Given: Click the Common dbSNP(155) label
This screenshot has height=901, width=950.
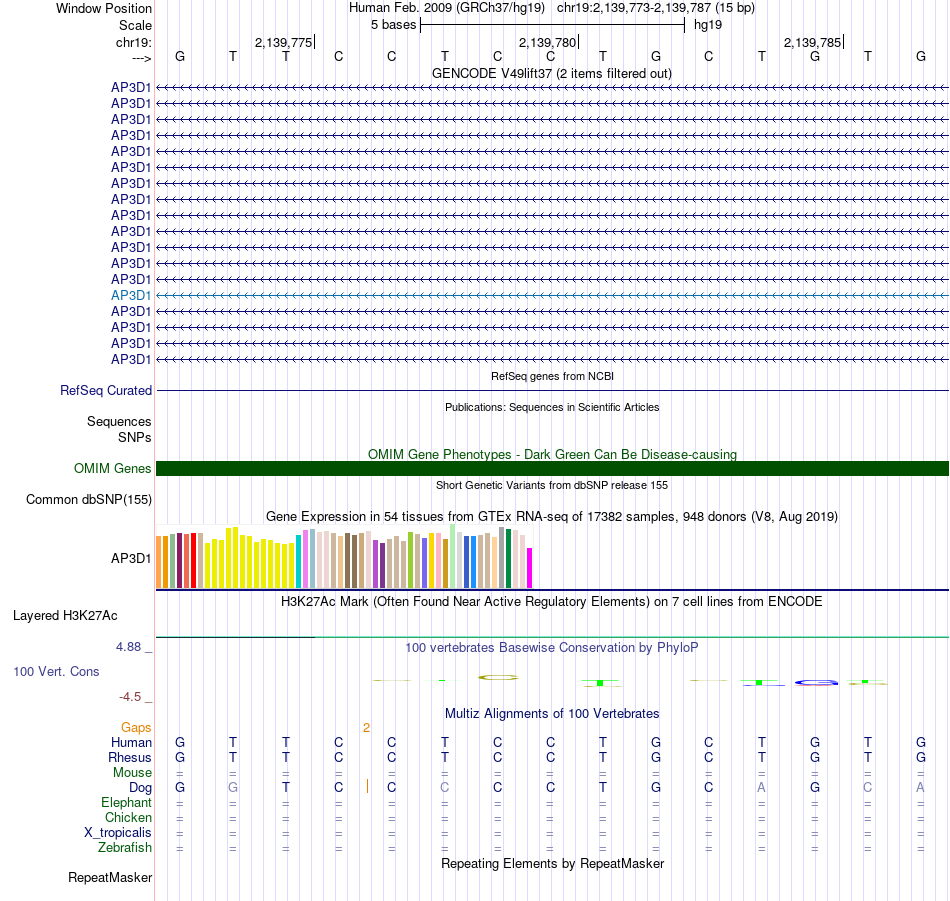Looking at the screenshot, I should point(88,499).
